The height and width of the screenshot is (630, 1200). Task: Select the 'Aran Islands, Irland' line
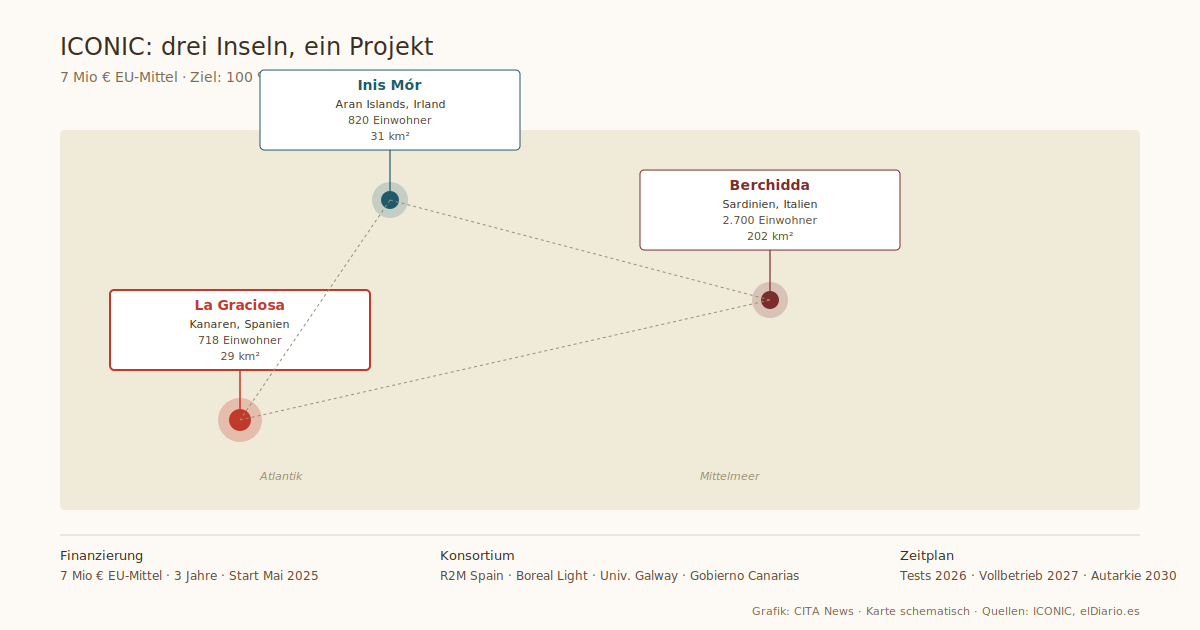click(x=390, y=104)
